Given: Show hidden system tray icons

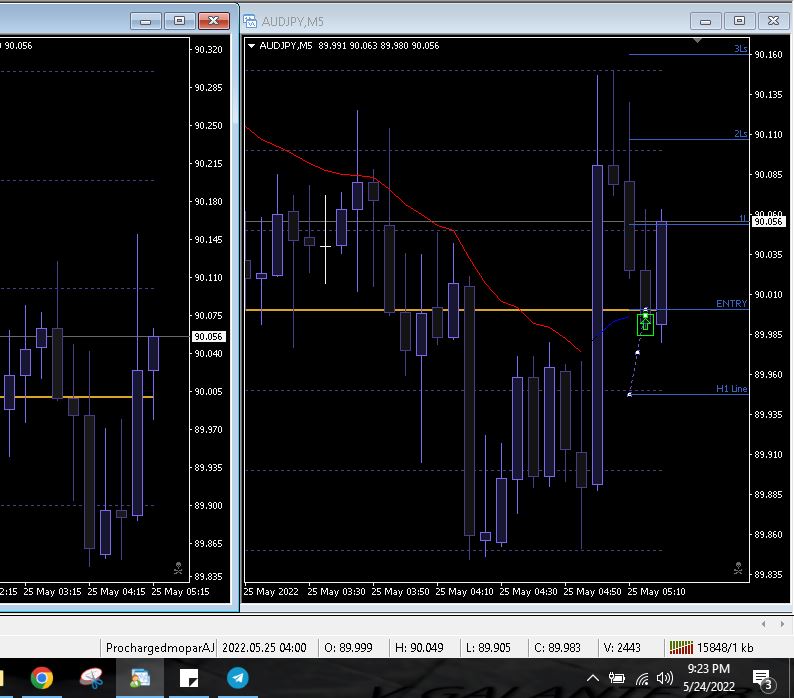Looking at the screenshot, I should [593, 679].
